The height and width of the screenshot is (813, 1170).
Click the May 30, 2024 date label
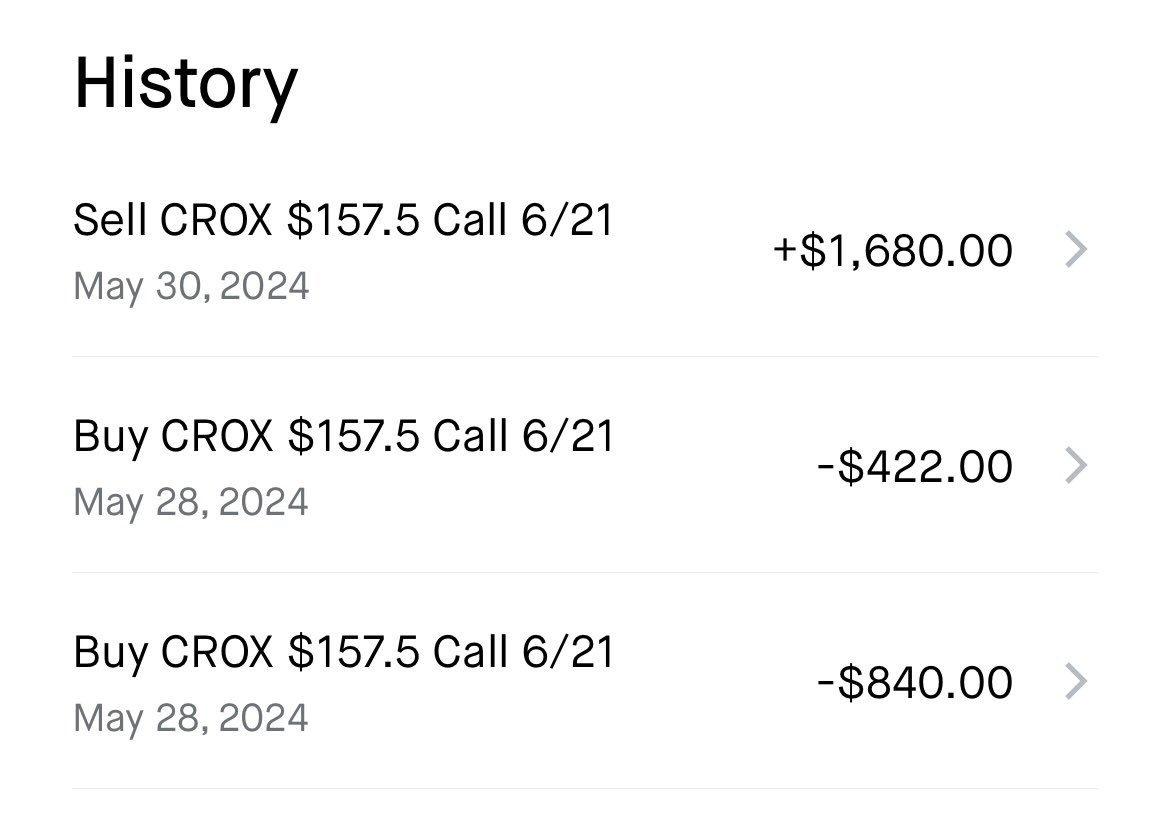coord(191,286)
